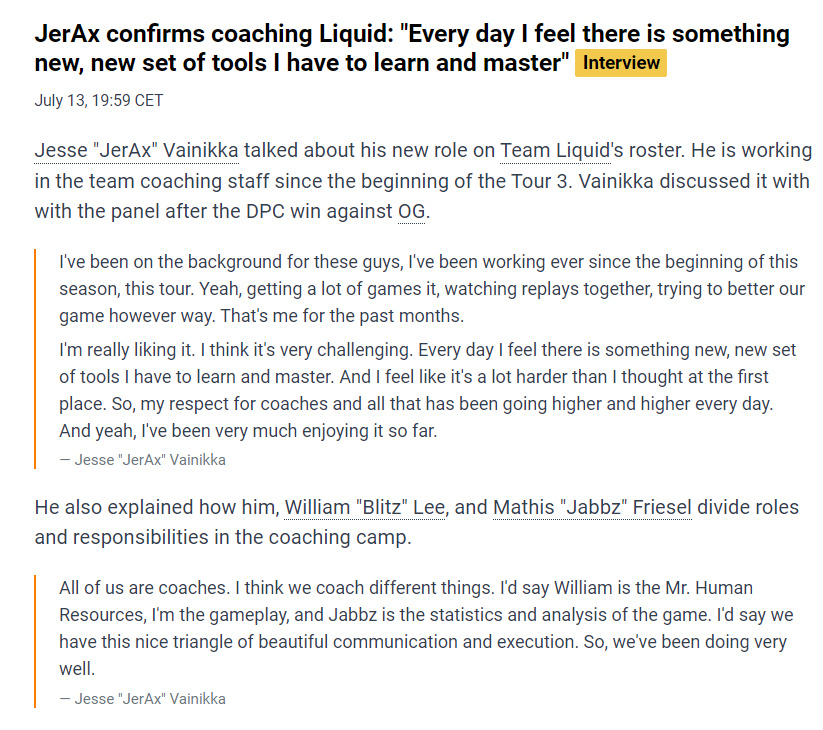Open the Jesse "JerAx" Vainikka profile link
The width and height of the screenshot is (823, 730).
pyautogui.click(x=136, y=151)
